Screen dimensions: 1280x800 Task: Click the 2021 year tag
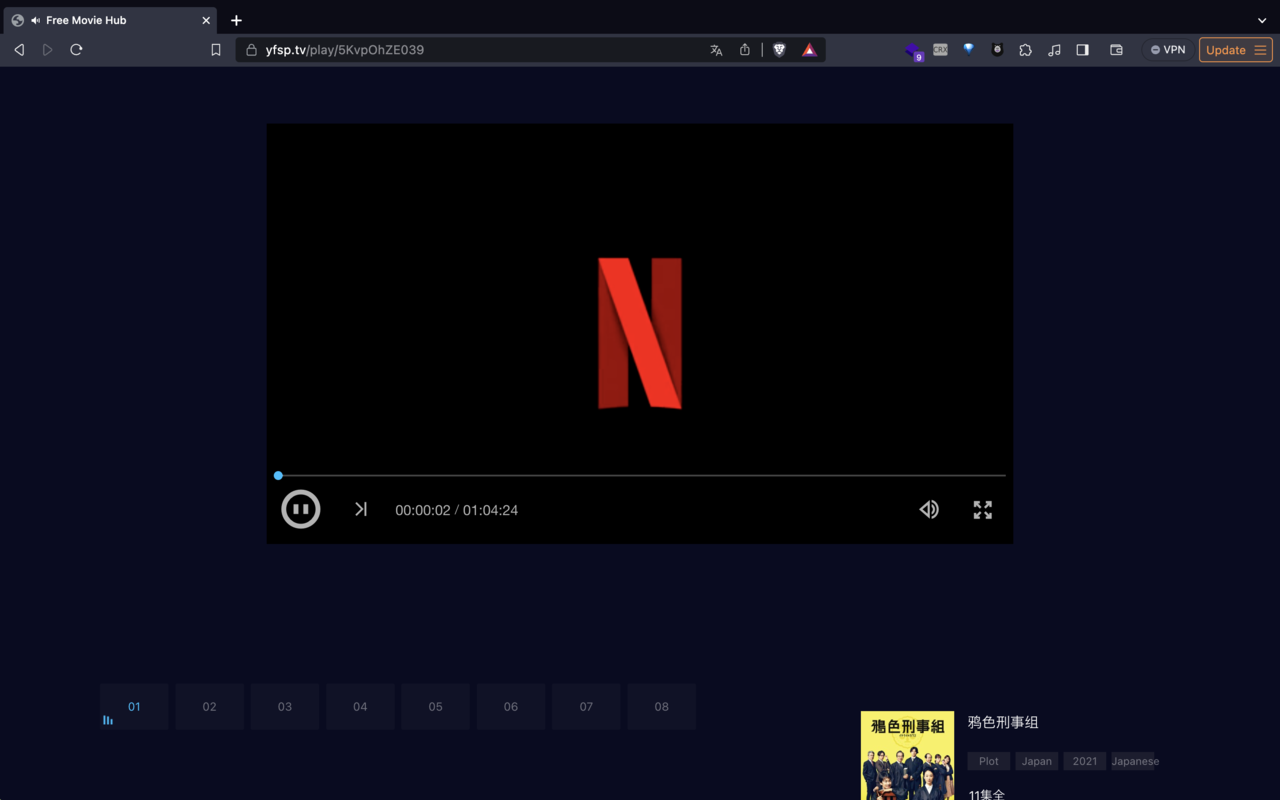[1085, 761]
